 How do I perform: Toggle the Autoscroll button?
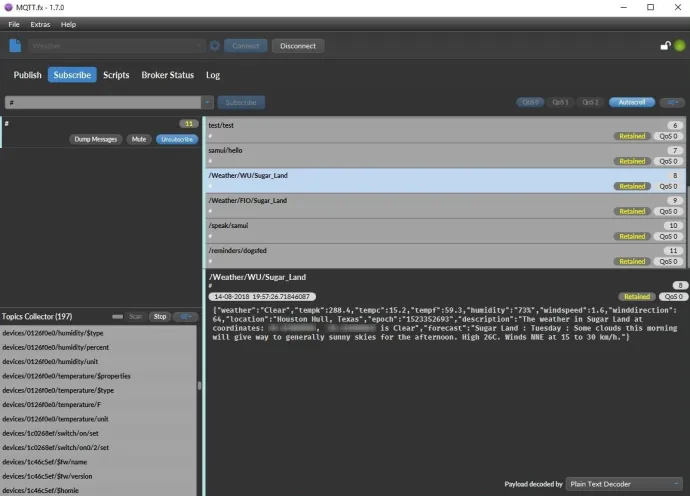(632, 103)
